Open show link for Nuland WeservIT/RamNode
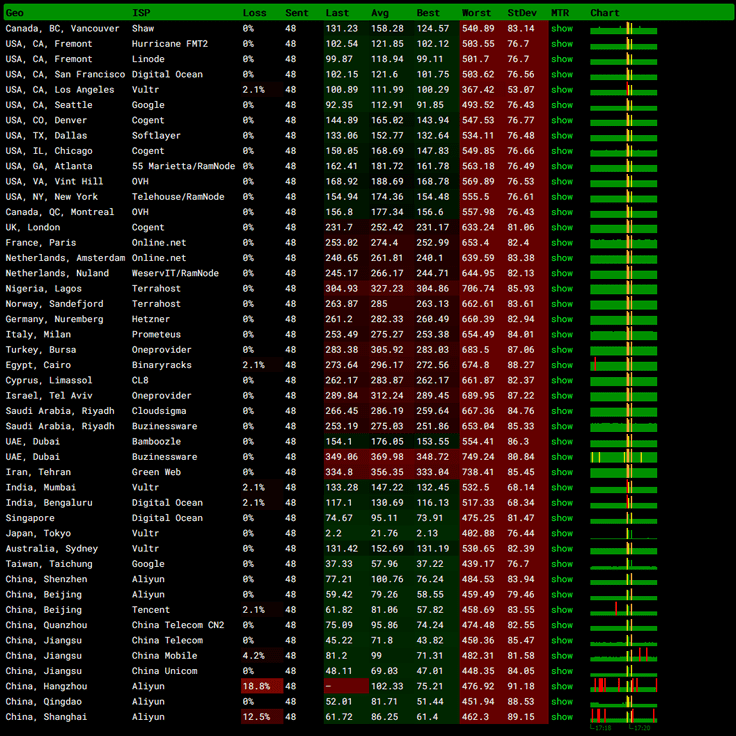The image size is (736, 736). coord(562,273)
